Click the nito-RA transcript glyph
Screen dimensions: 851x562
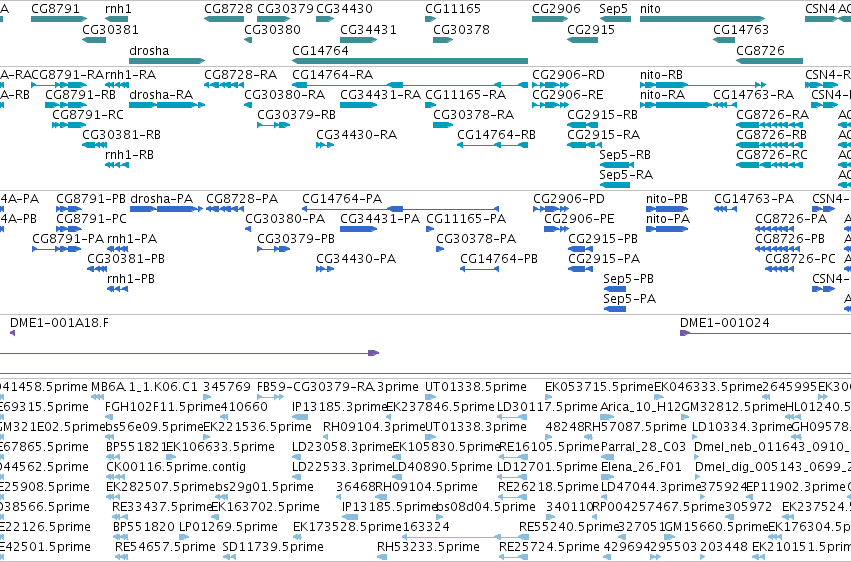(x=676, y=105)
